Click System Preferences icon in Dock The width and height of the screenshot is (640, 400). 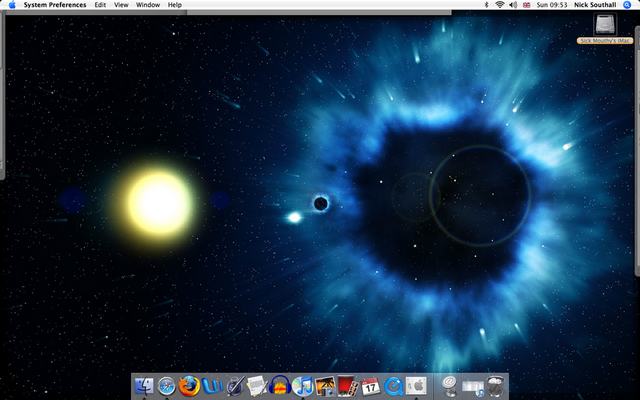pos(416,386)
